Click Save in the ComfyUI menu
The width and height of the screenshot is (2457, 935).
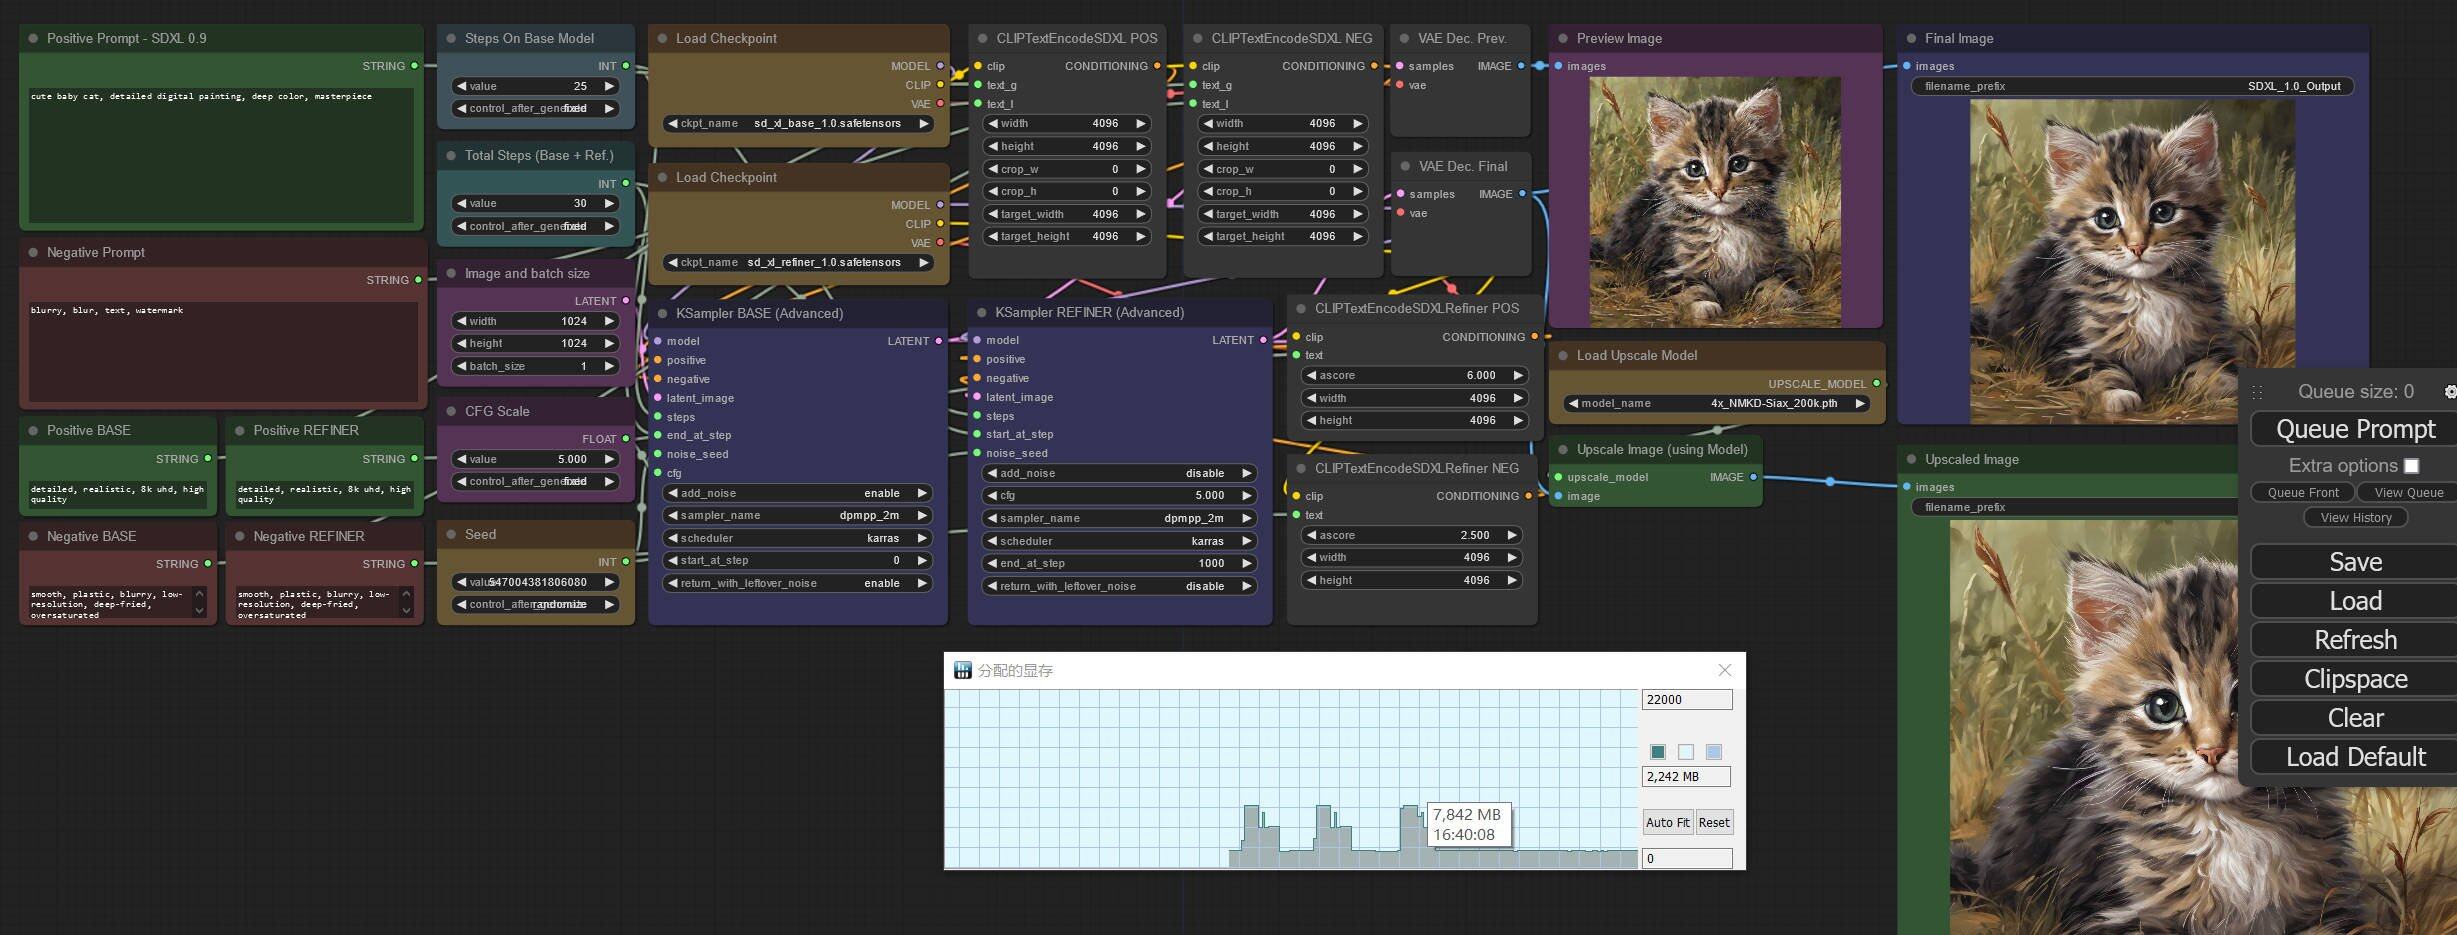[2354, 562]
